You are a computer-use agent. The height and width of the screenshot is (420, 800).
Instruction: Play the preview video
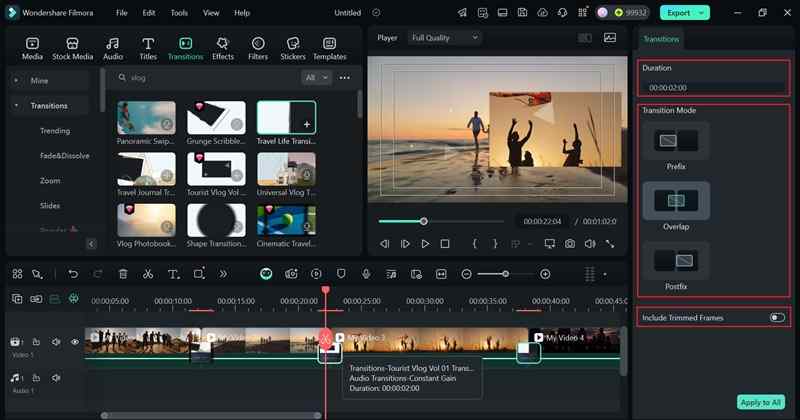click(x=425, y=244)
